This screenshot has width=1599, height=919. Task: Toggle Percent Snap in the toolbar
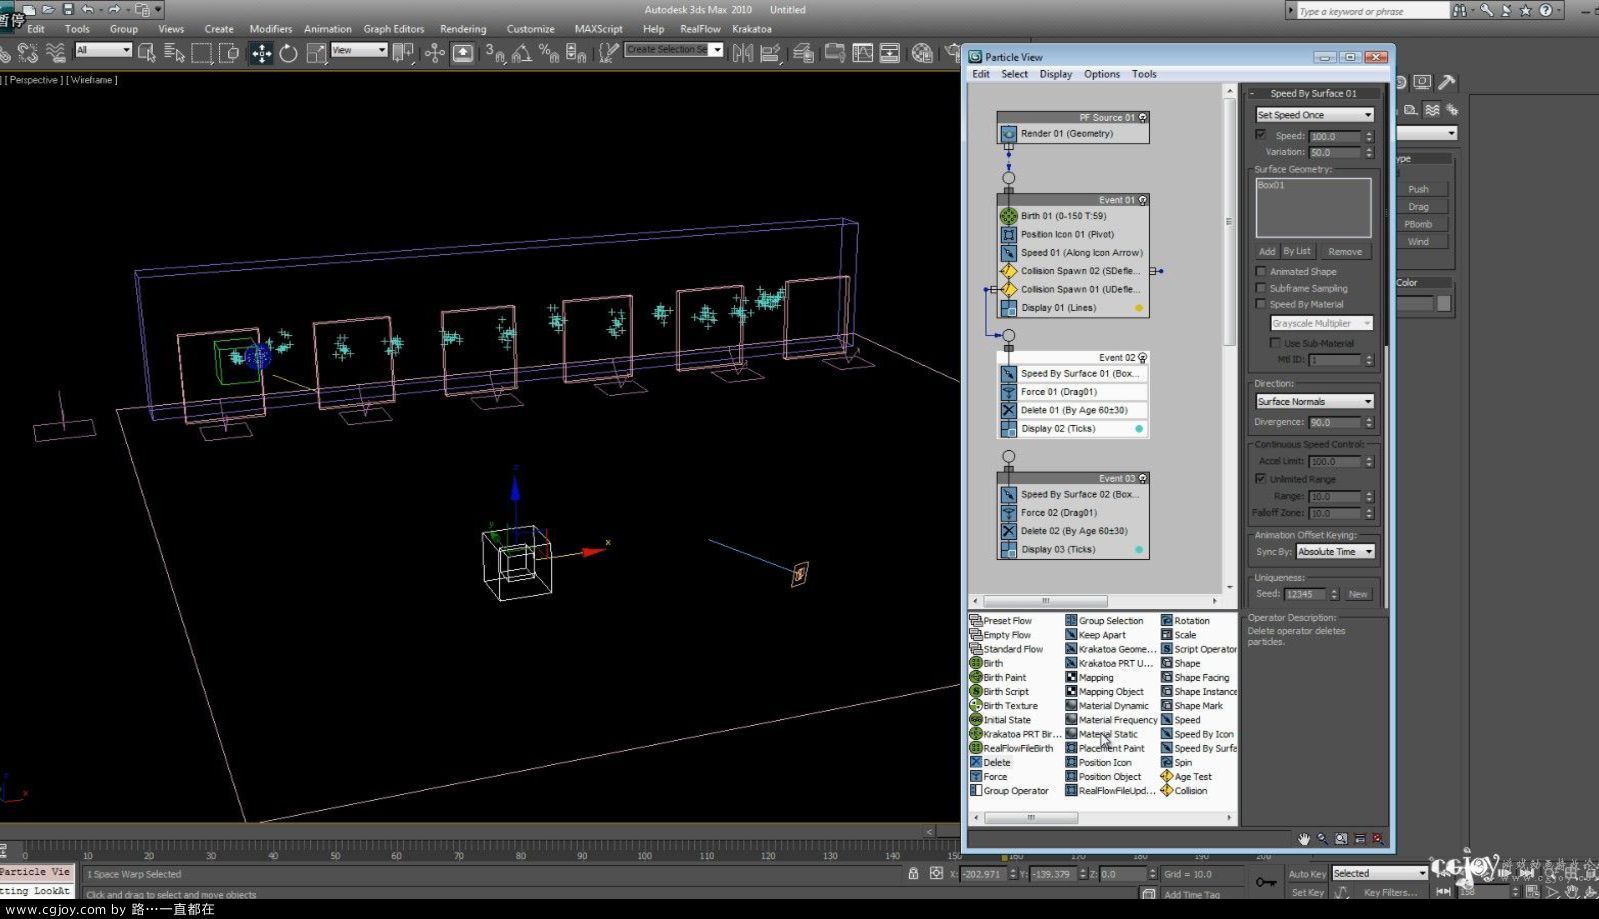tap(549, 53)
